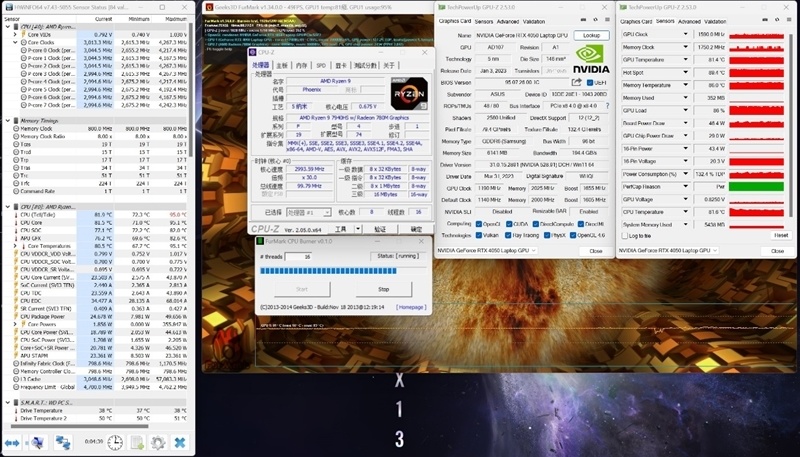The height and width of the screenshot is (457, 800).
Task: Click CPU-Z title bar app icon
Action: [x=253, y=52]
